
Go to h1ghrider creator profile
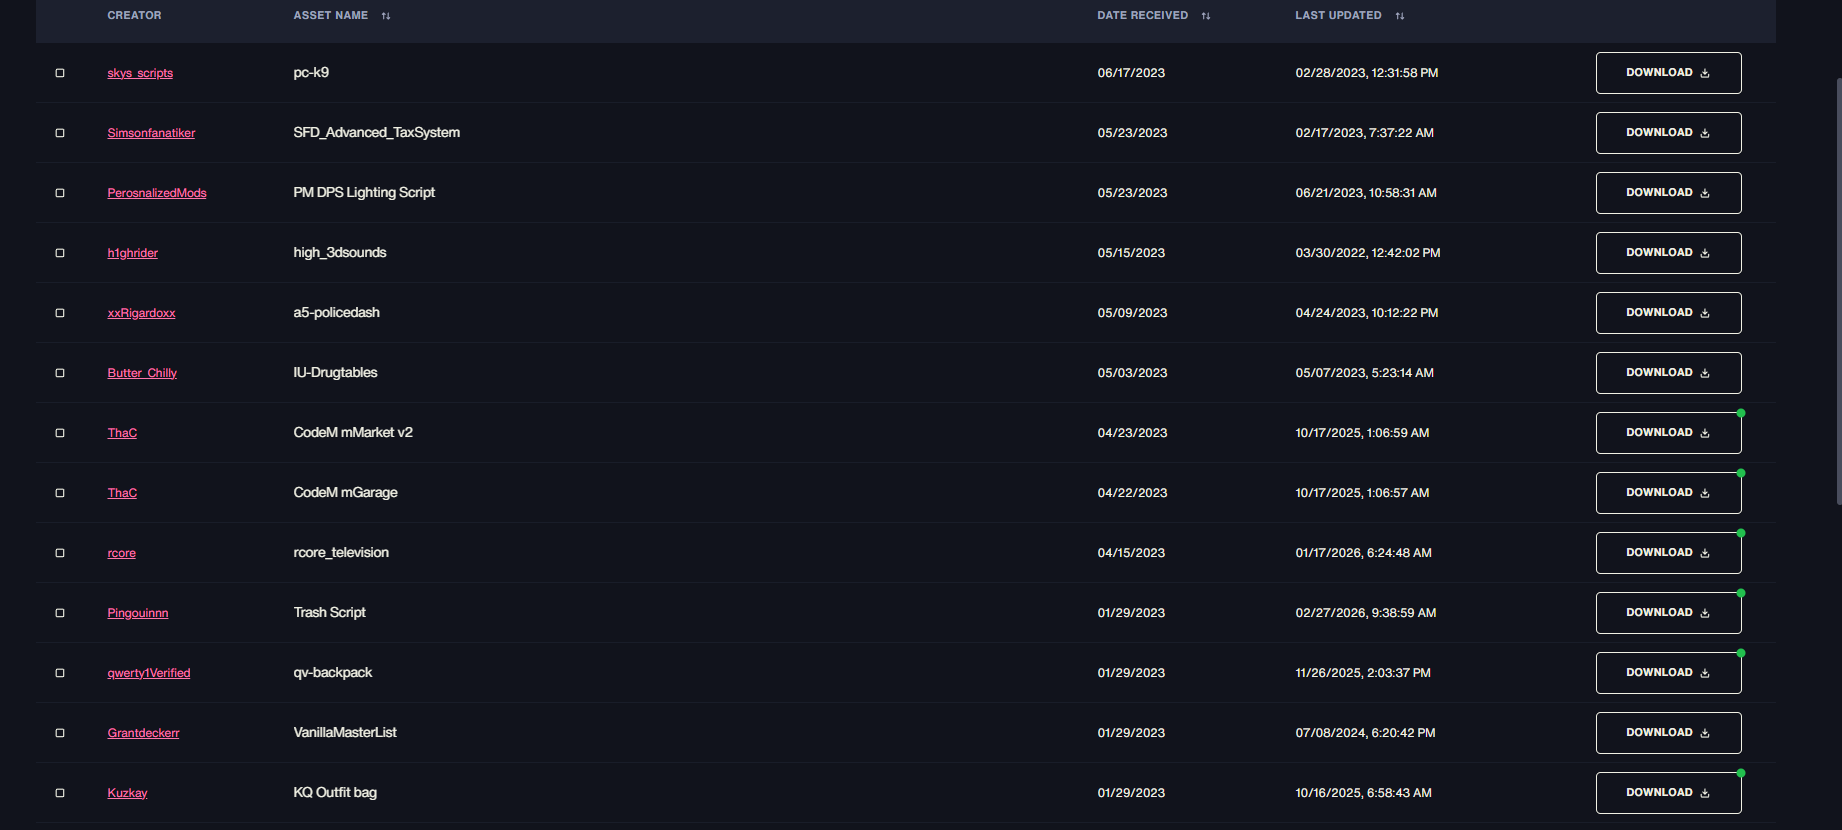point(133,253)
